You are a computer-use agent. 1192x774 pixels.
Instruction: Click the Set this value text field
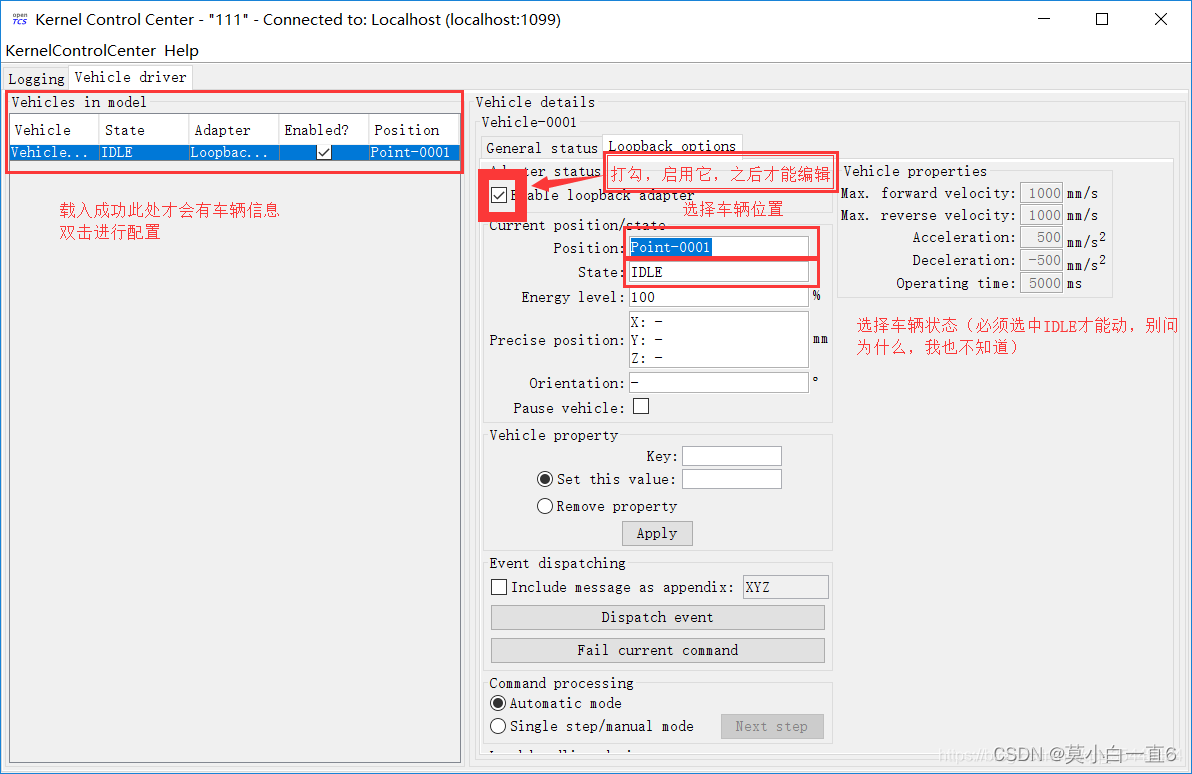731,479
